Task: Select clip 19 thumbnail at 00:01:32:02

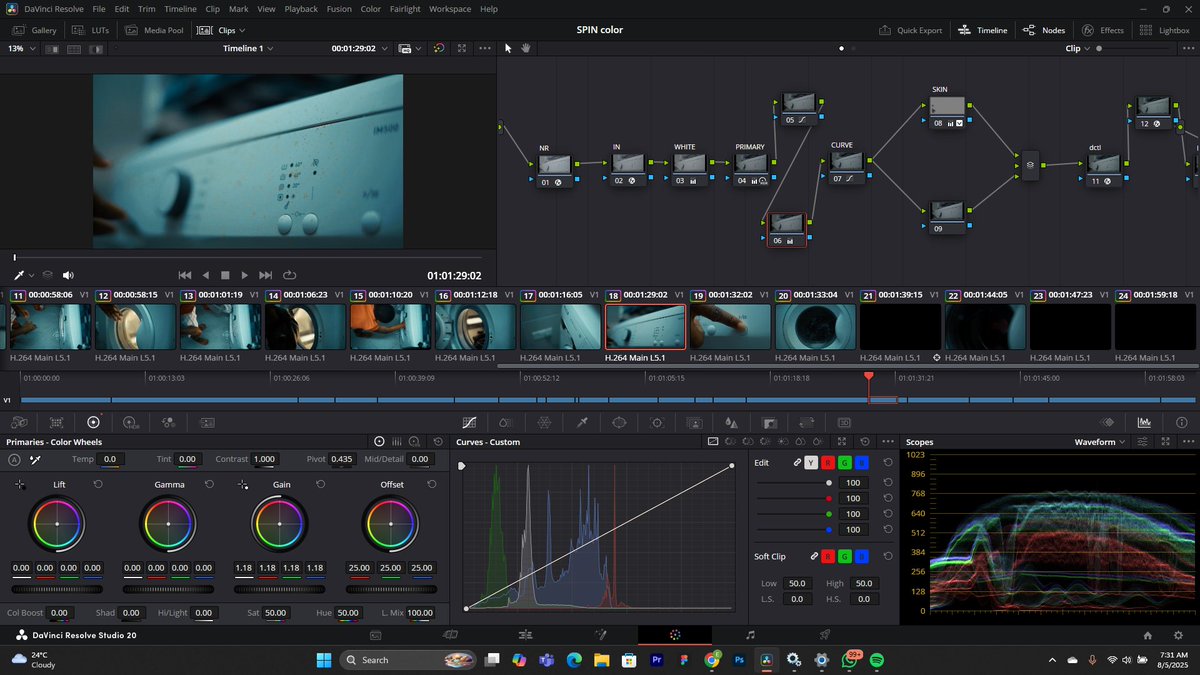Action: tap(729, 327)
